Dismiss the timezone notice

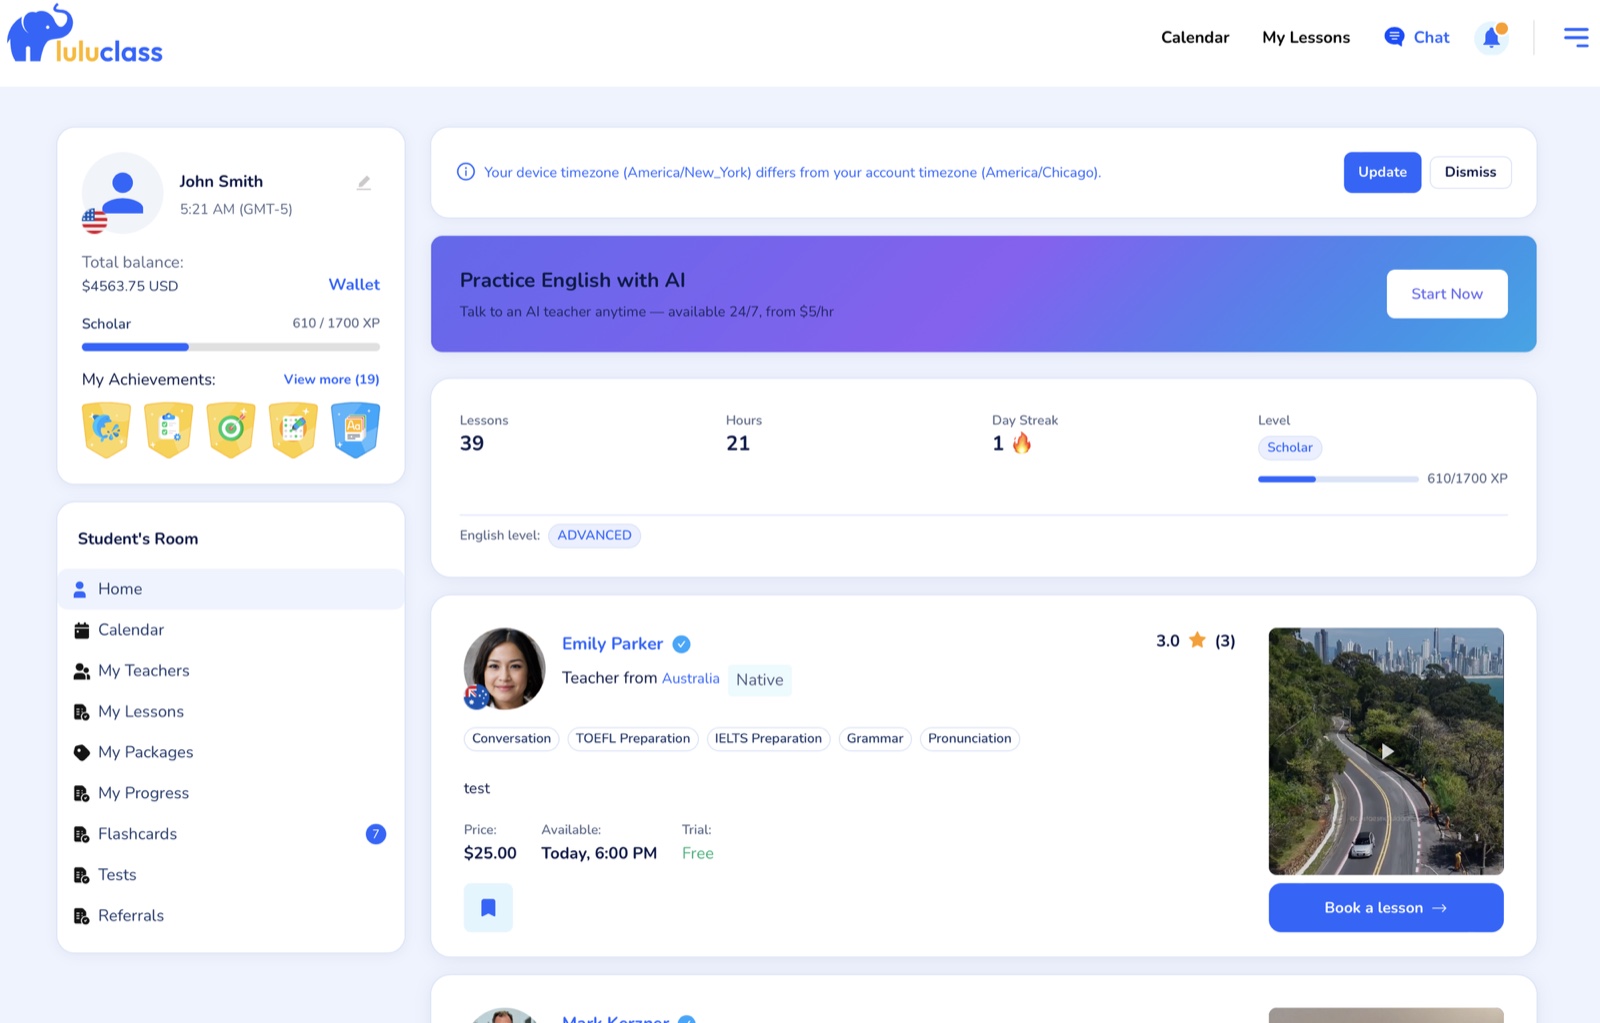pos(1470,172)
